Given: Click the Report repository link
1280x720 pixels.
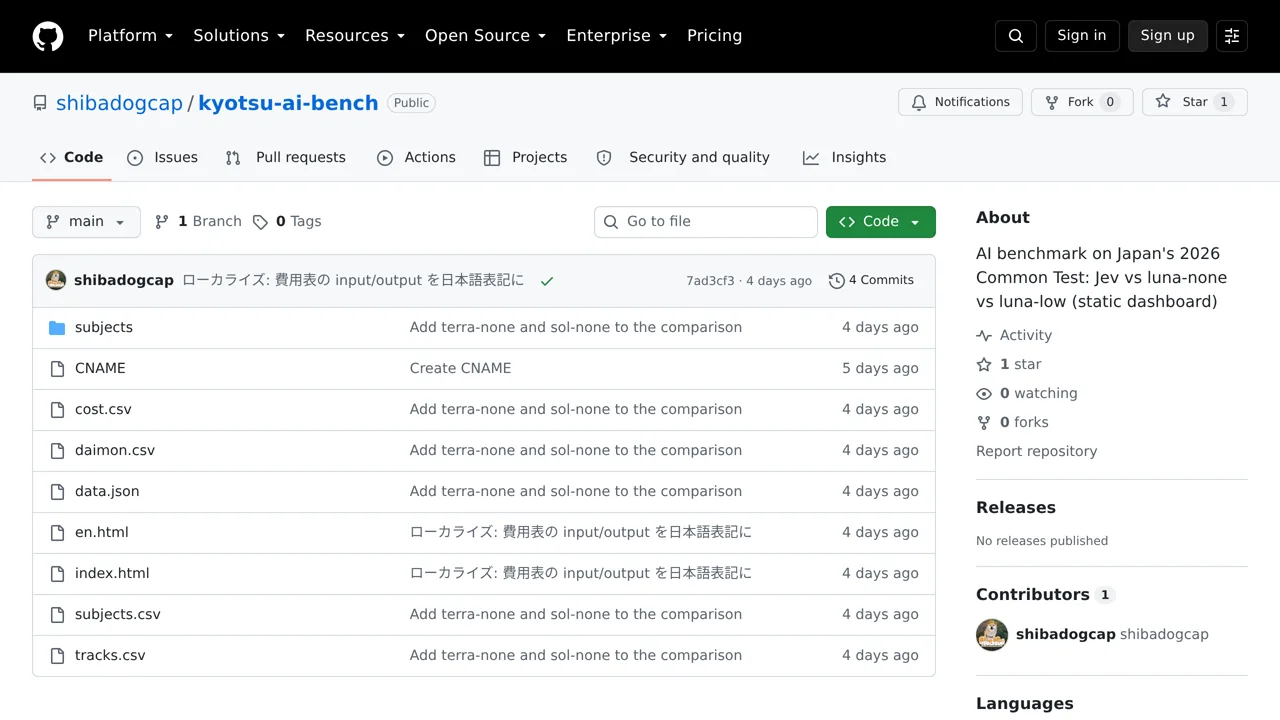Looking at the screenshot, I should tap(1036, 451).
